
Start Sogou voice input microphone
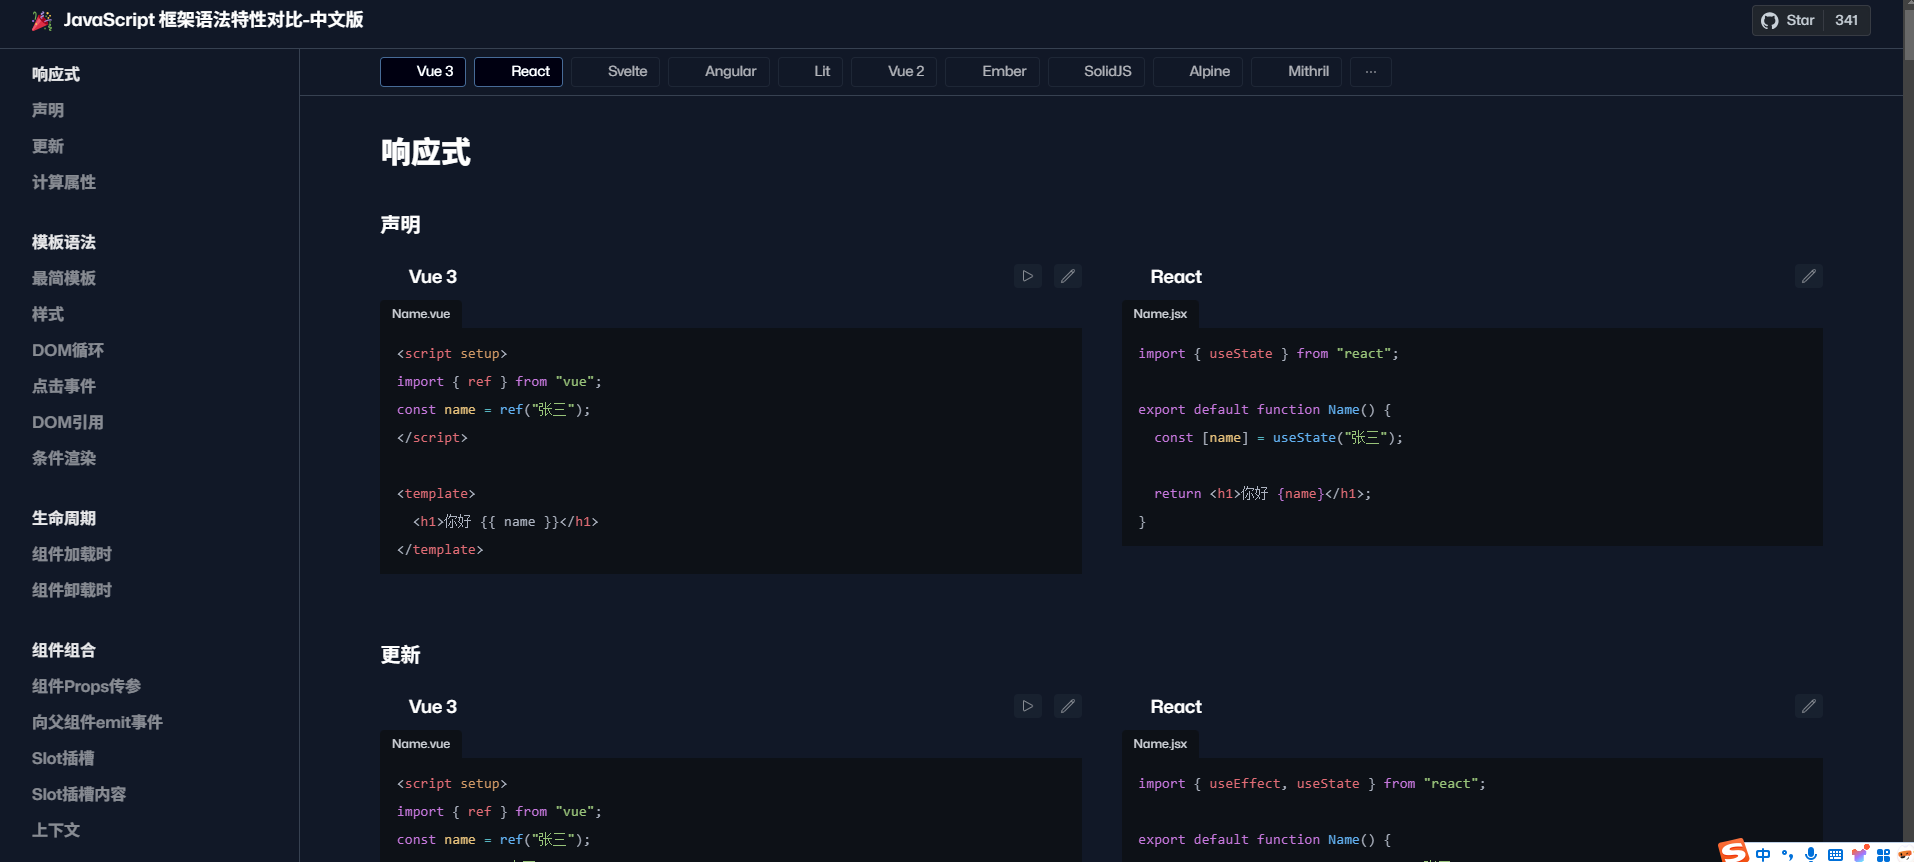pos(1811,854)
